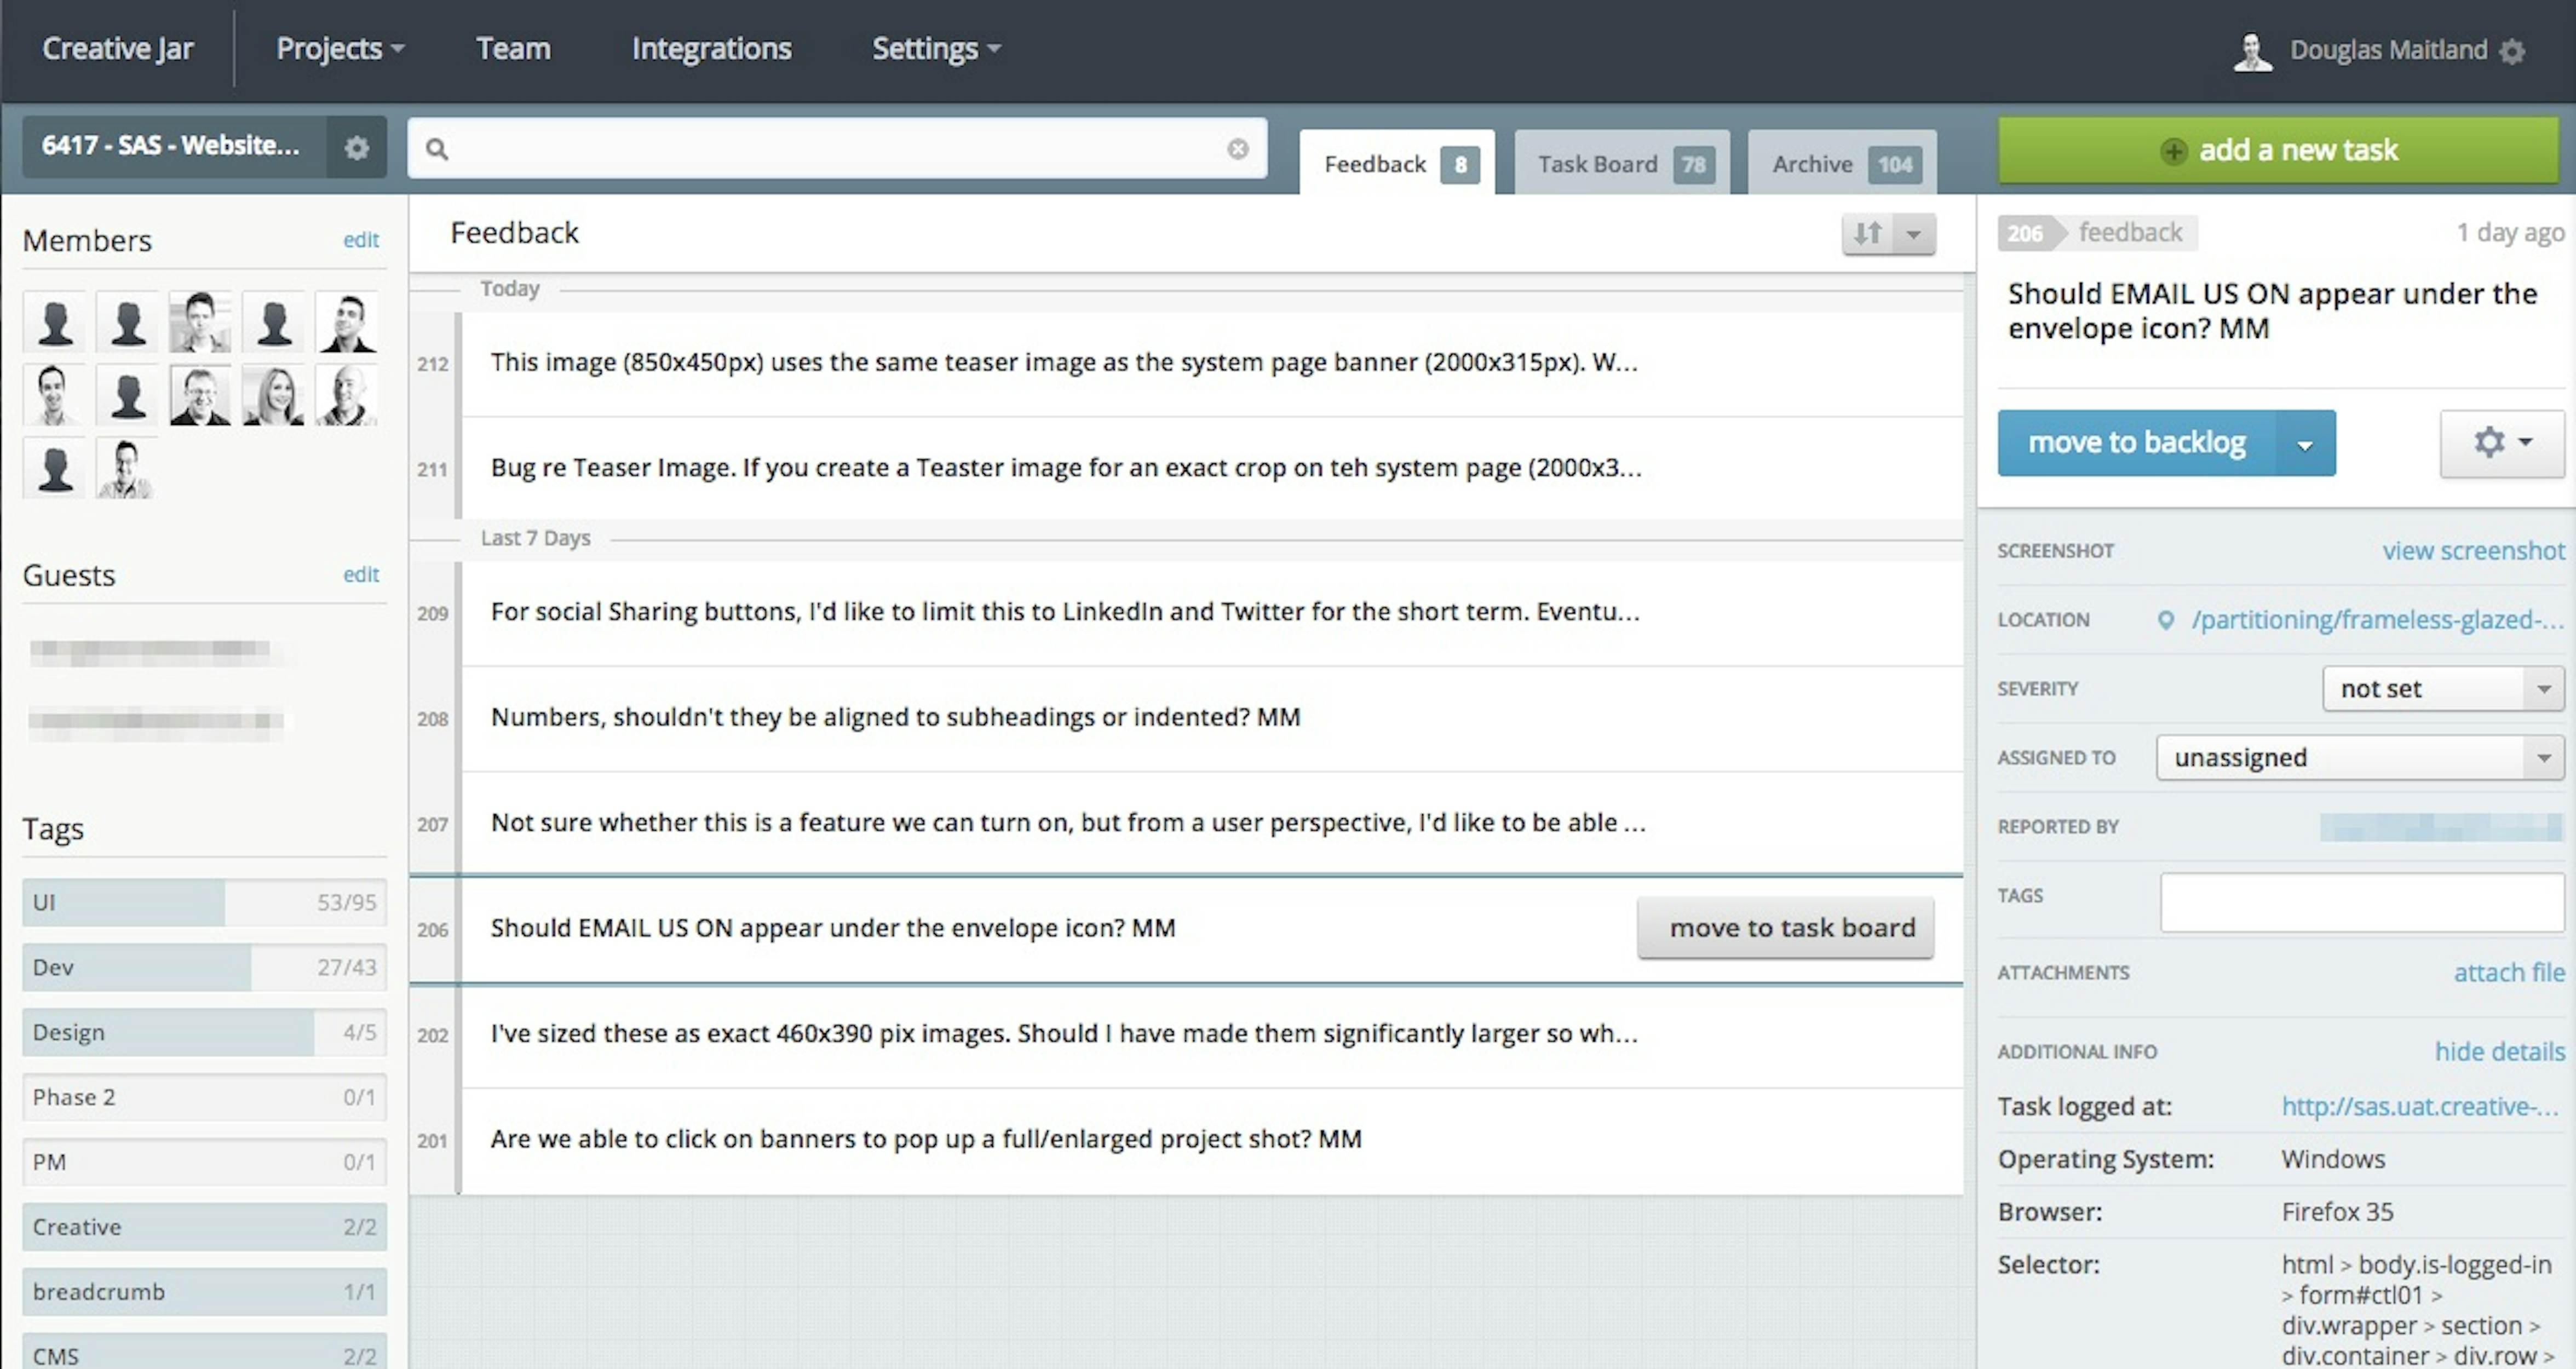Image resolution: width=2576 pixels, height=1369 pixels.
Task: Click gear icon next to Douglas Maitland
Action: tap(2512, 51)
